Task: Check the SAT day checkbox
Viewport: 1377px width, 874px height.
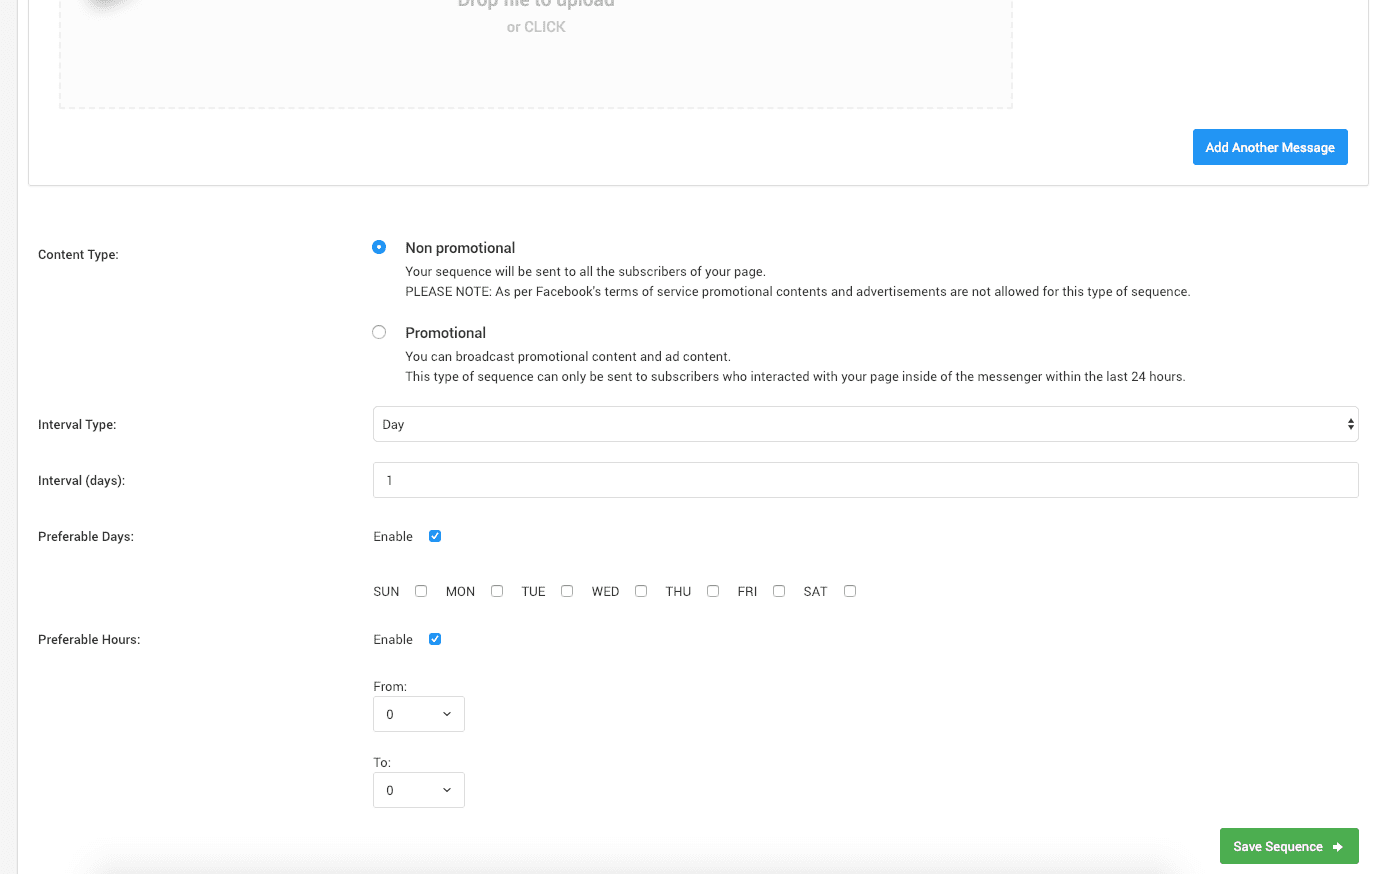Action: (x=850, y=591)
